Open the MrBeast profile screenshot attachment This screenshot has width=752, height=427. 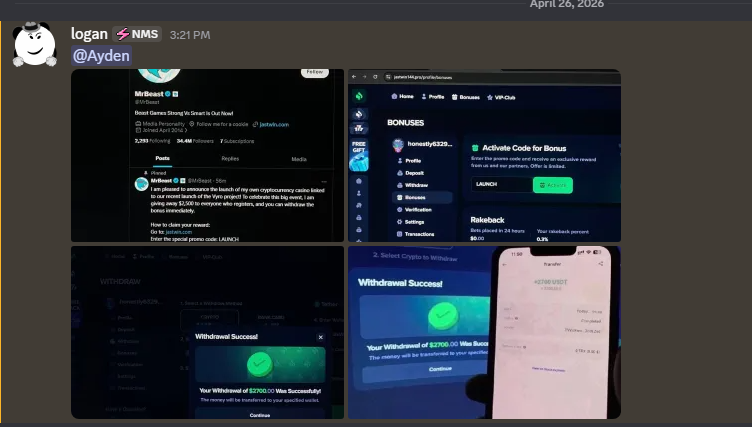point(208,155)
